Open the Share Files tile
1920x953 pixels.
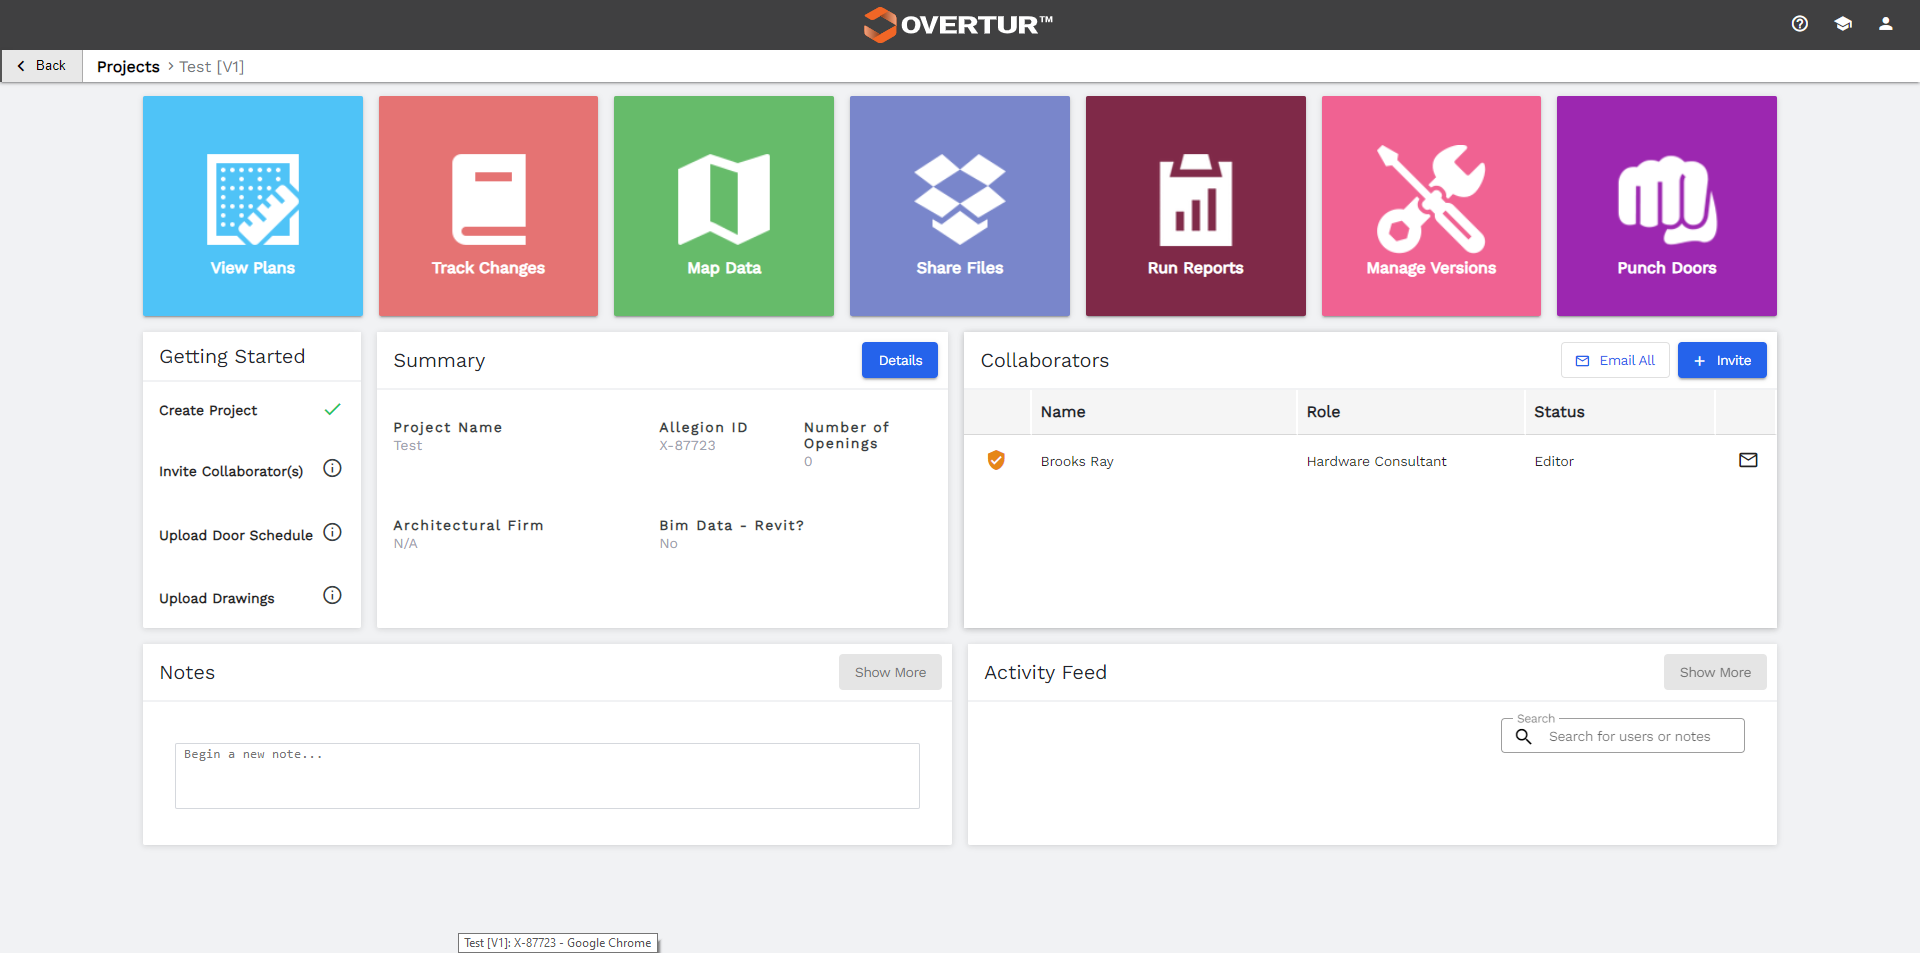tap(960, 206)
